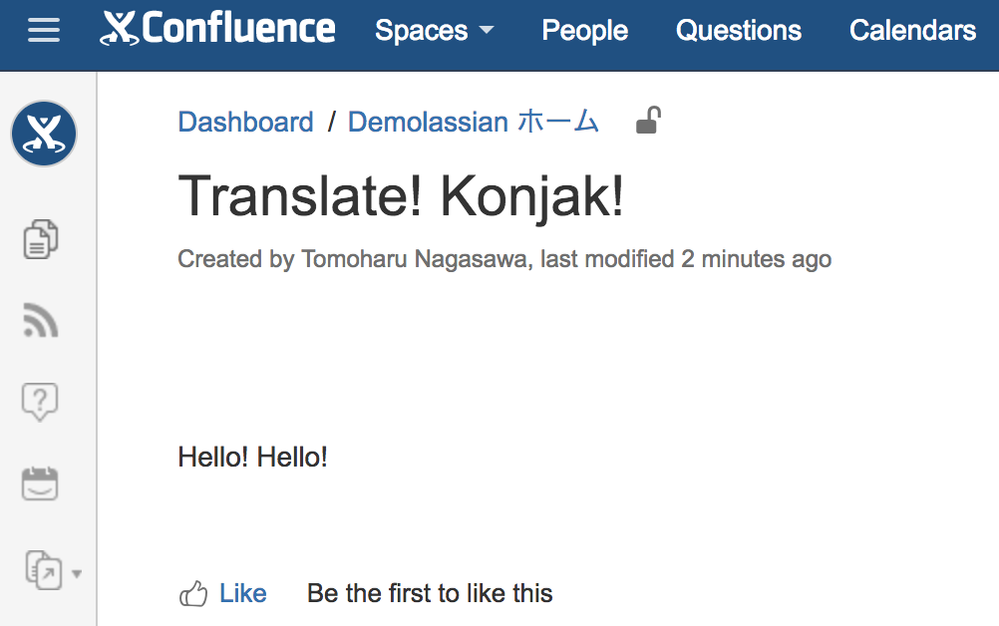
Task: Click the thumbs-up Like icon
Action: pos(193,594)
